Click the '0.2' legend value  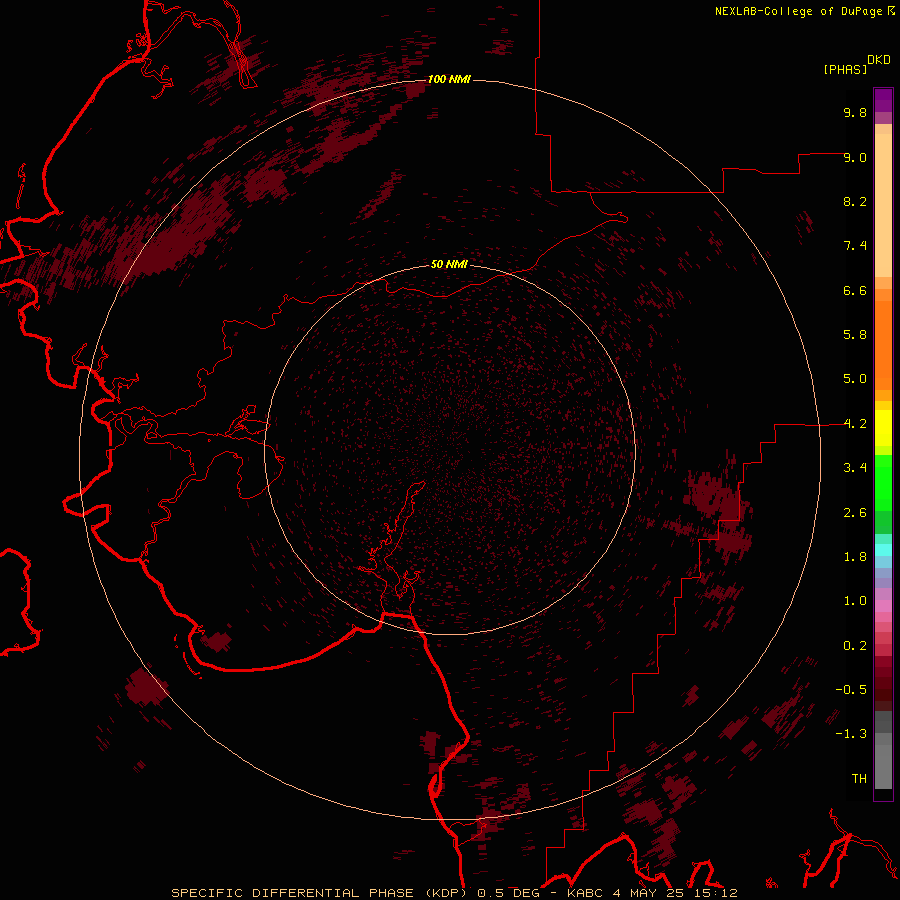(855, 646)
